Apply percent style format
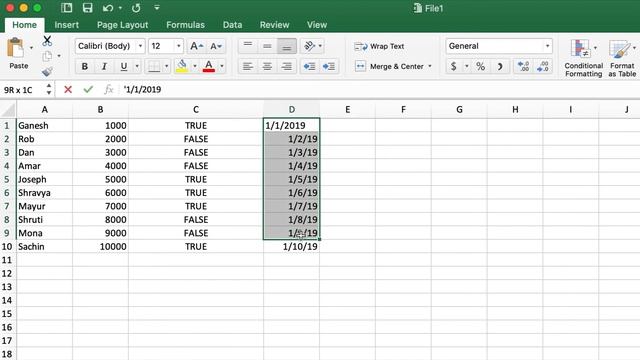640x360 pixels. (x=480, y=66)
